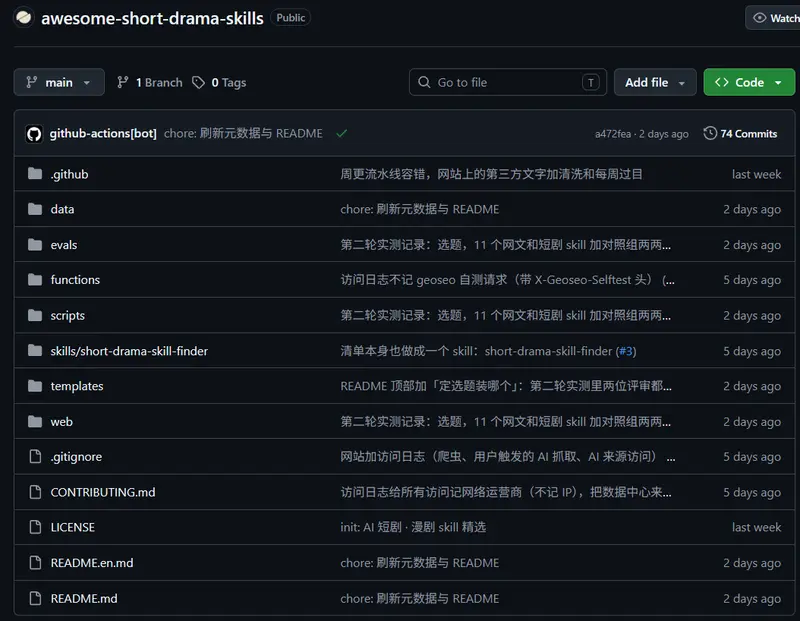Viewport: 800px width, 621px height.
Task: Click the data folder icon
Action: pyautogui.click(x=35, y=209)
